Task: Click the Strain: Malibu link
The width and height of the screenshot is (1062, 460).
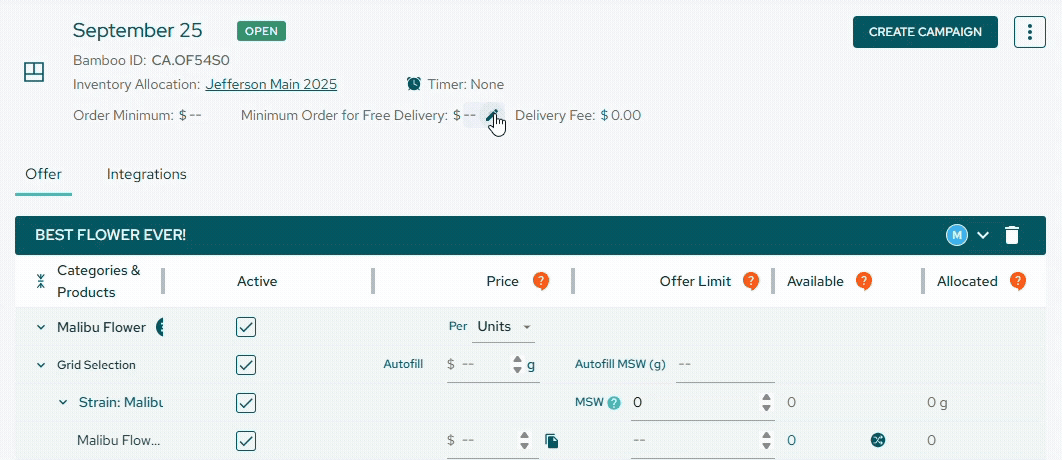Action: pyautogui.click(x=121, y=402)
